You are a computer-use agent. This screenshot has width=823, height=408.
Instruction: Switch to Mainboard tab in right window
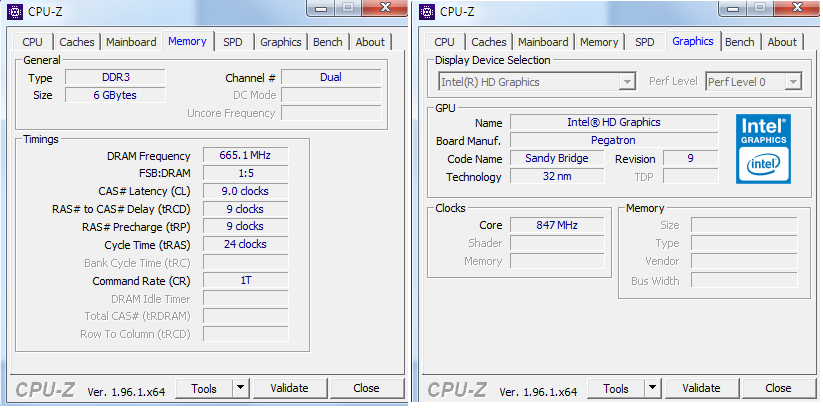tap(543, 42)
